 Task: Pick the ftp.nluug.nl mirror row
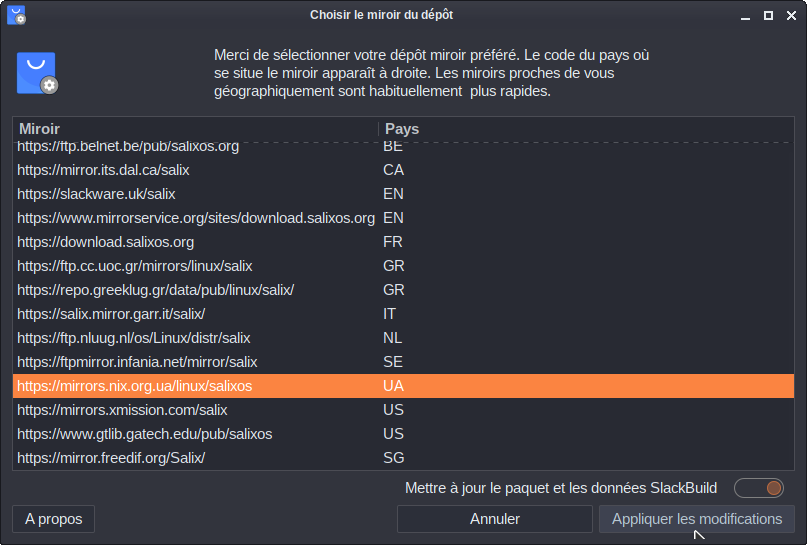134,338
